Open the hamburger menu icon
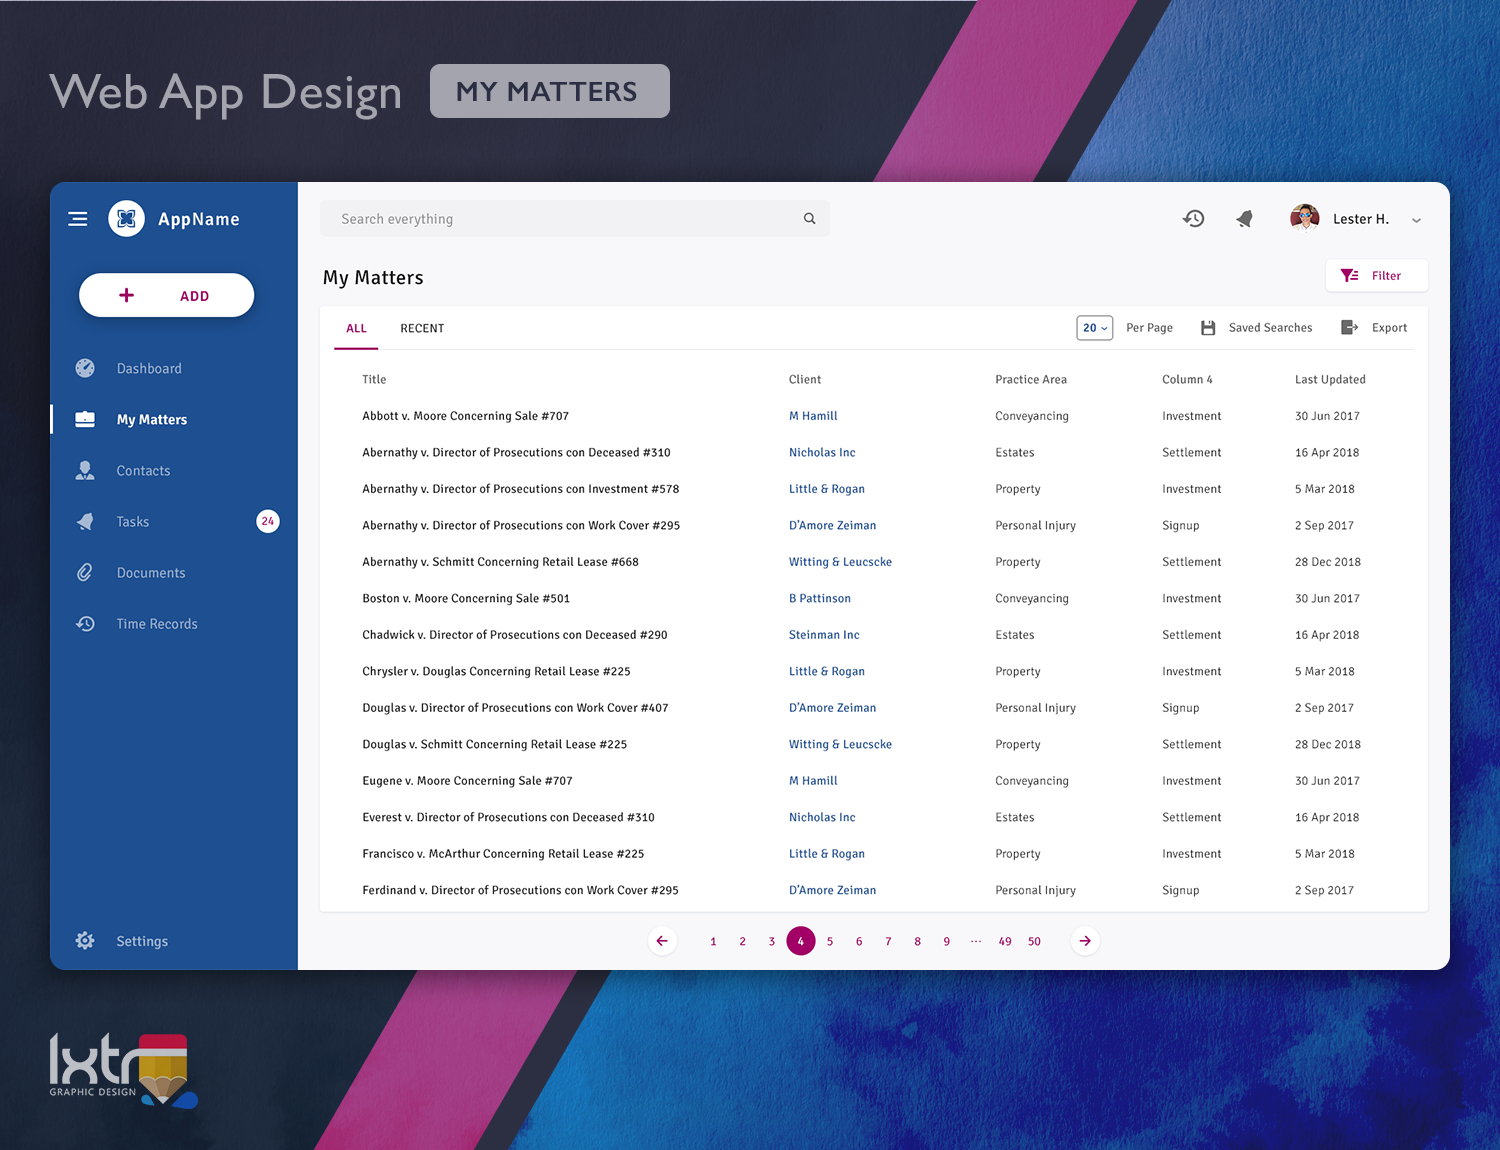 [x=78, y=219]
